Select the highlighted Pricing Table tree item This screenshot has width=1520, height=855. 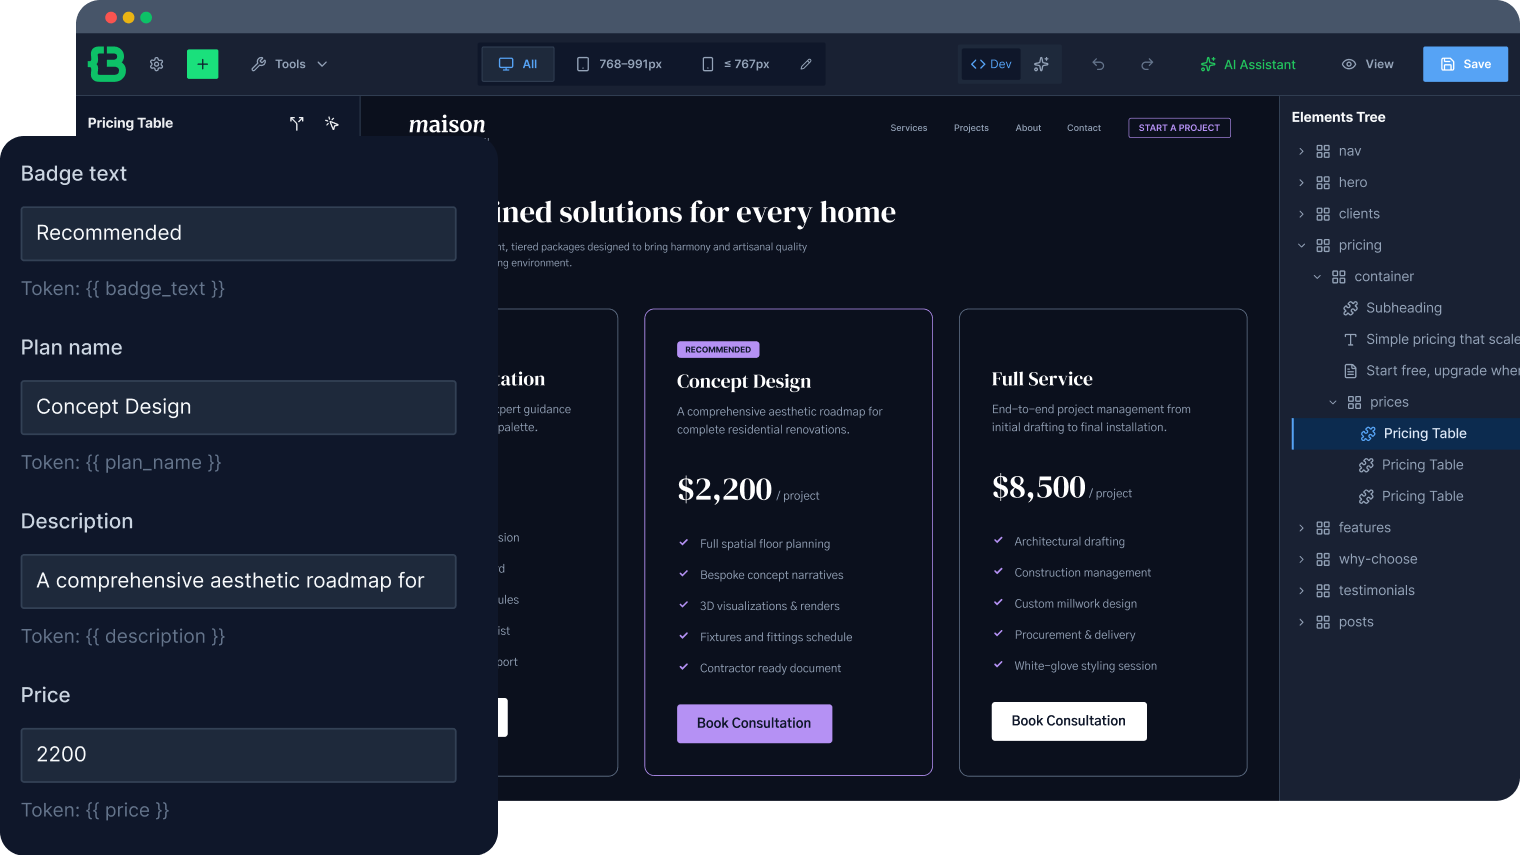1406,433
